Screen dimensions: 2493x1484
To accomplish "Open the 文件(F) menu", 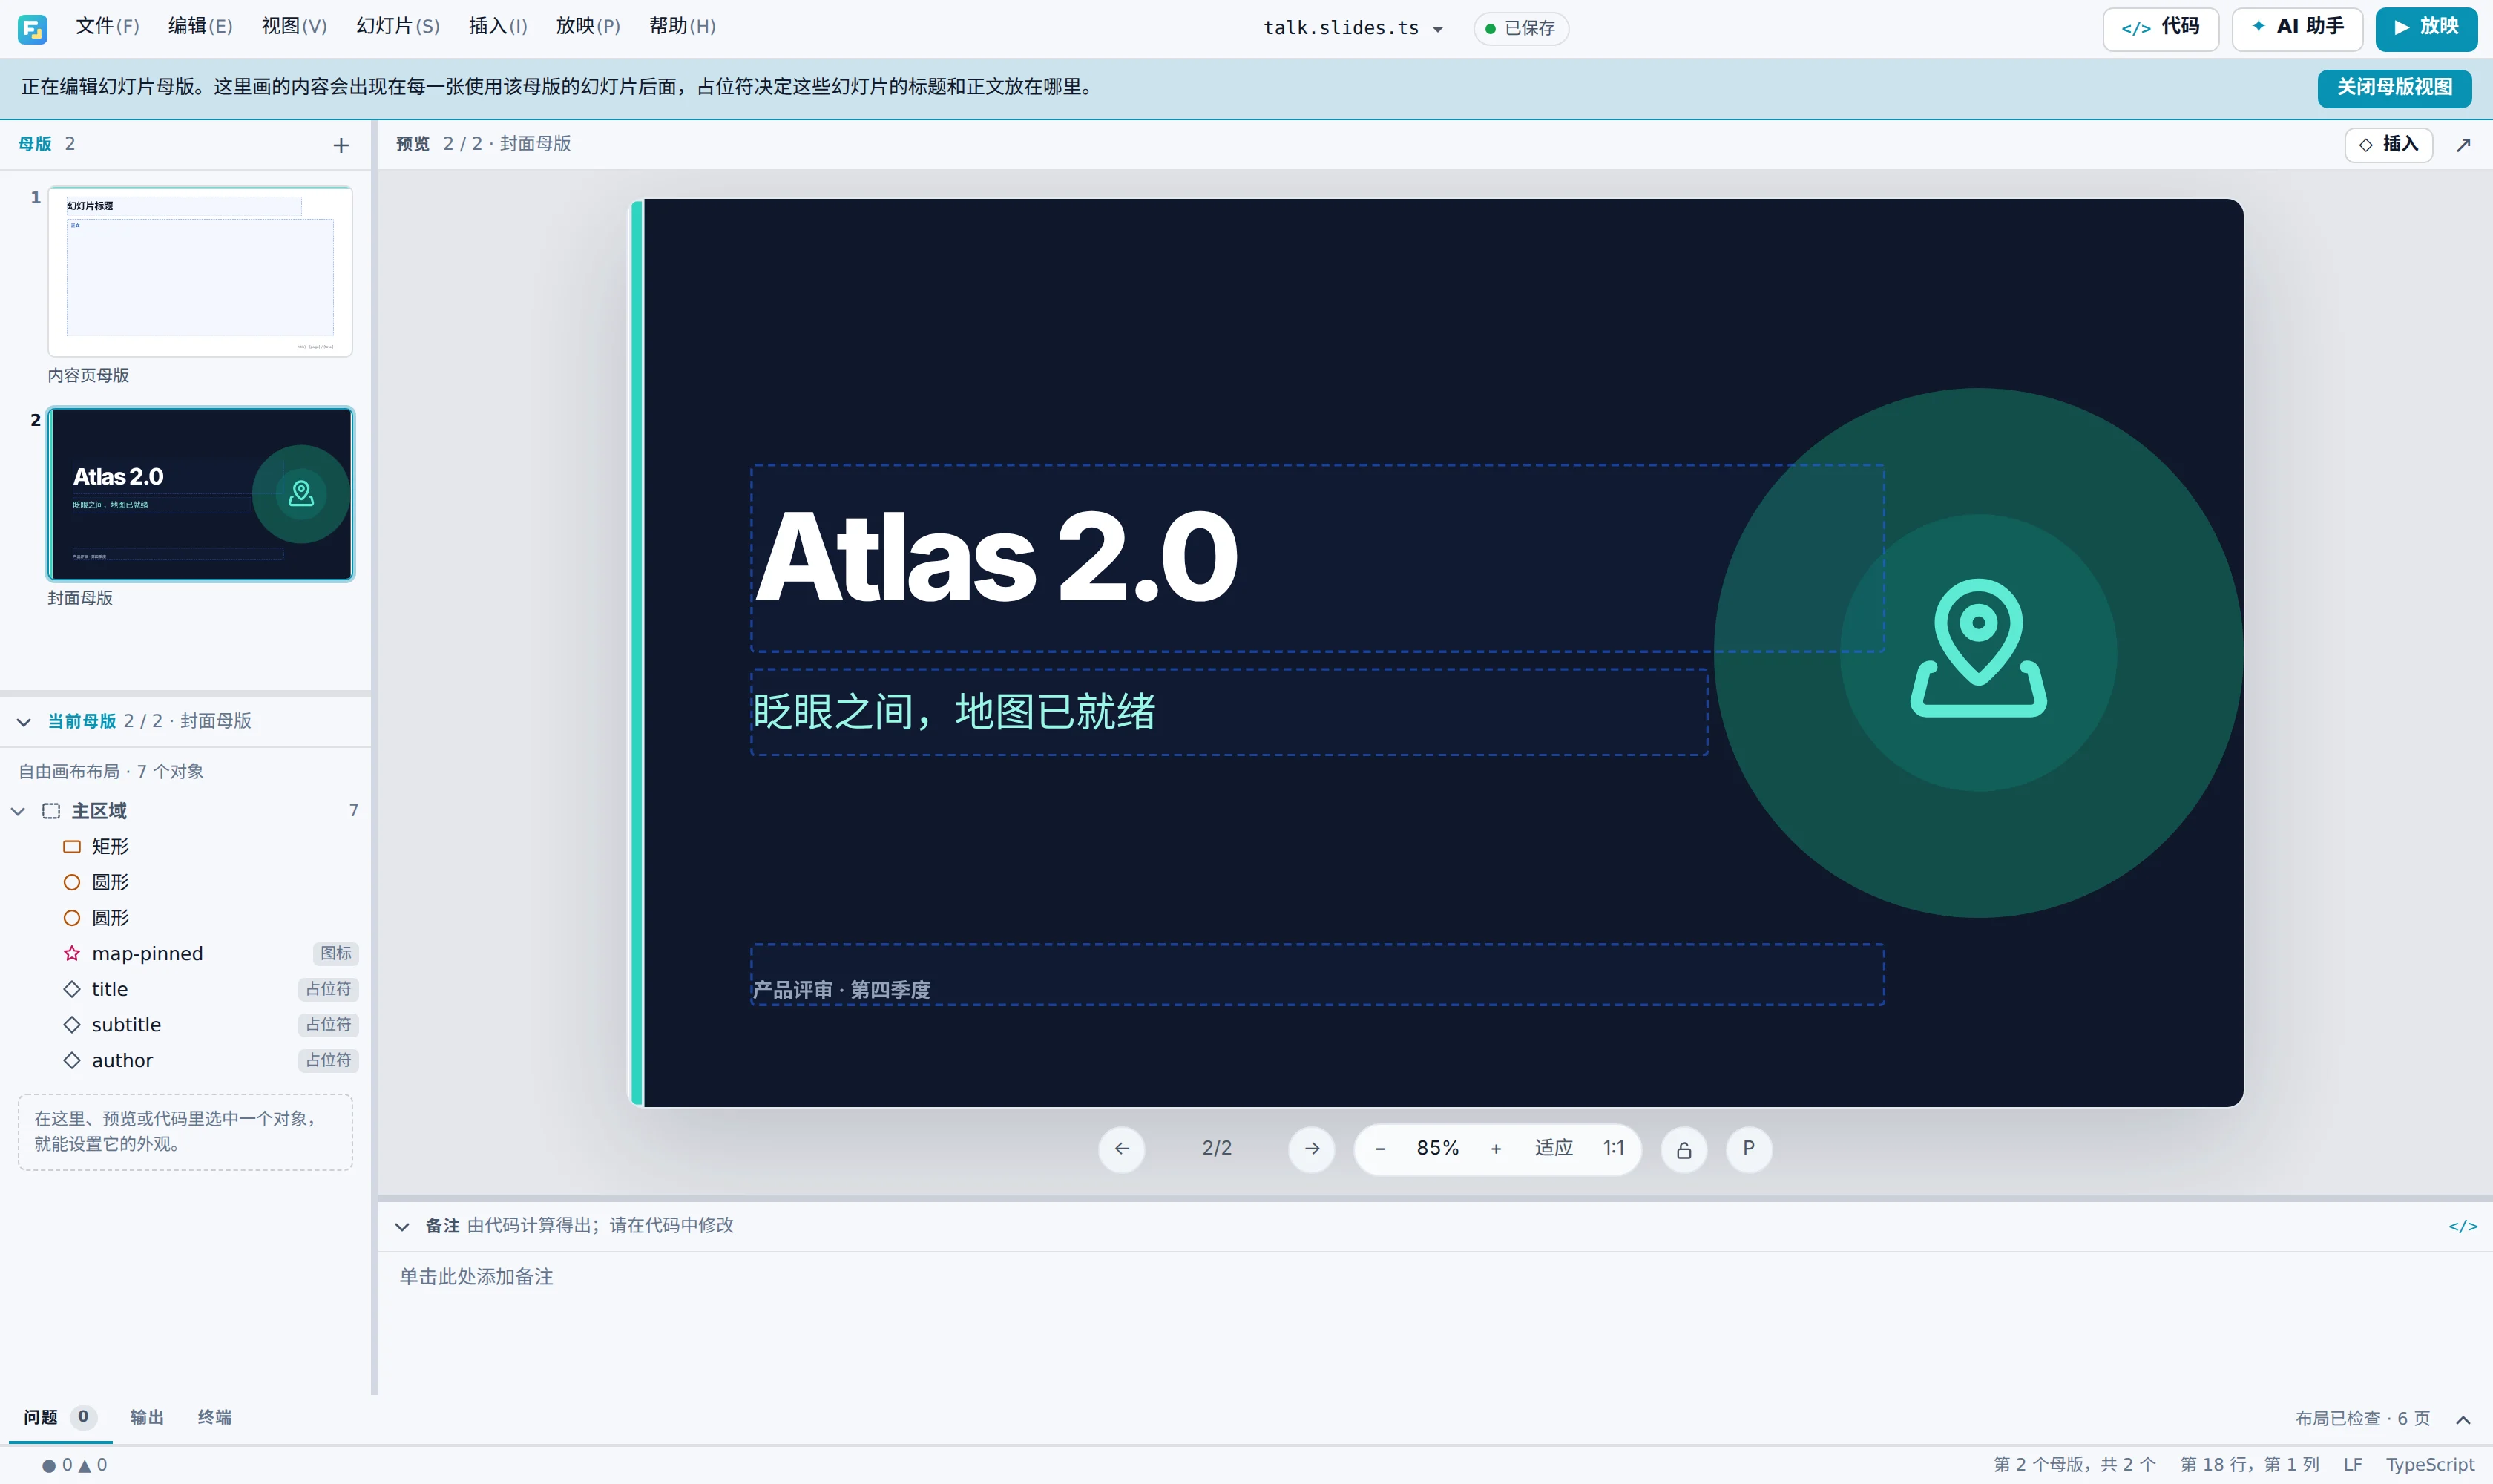I will [107, 26].
